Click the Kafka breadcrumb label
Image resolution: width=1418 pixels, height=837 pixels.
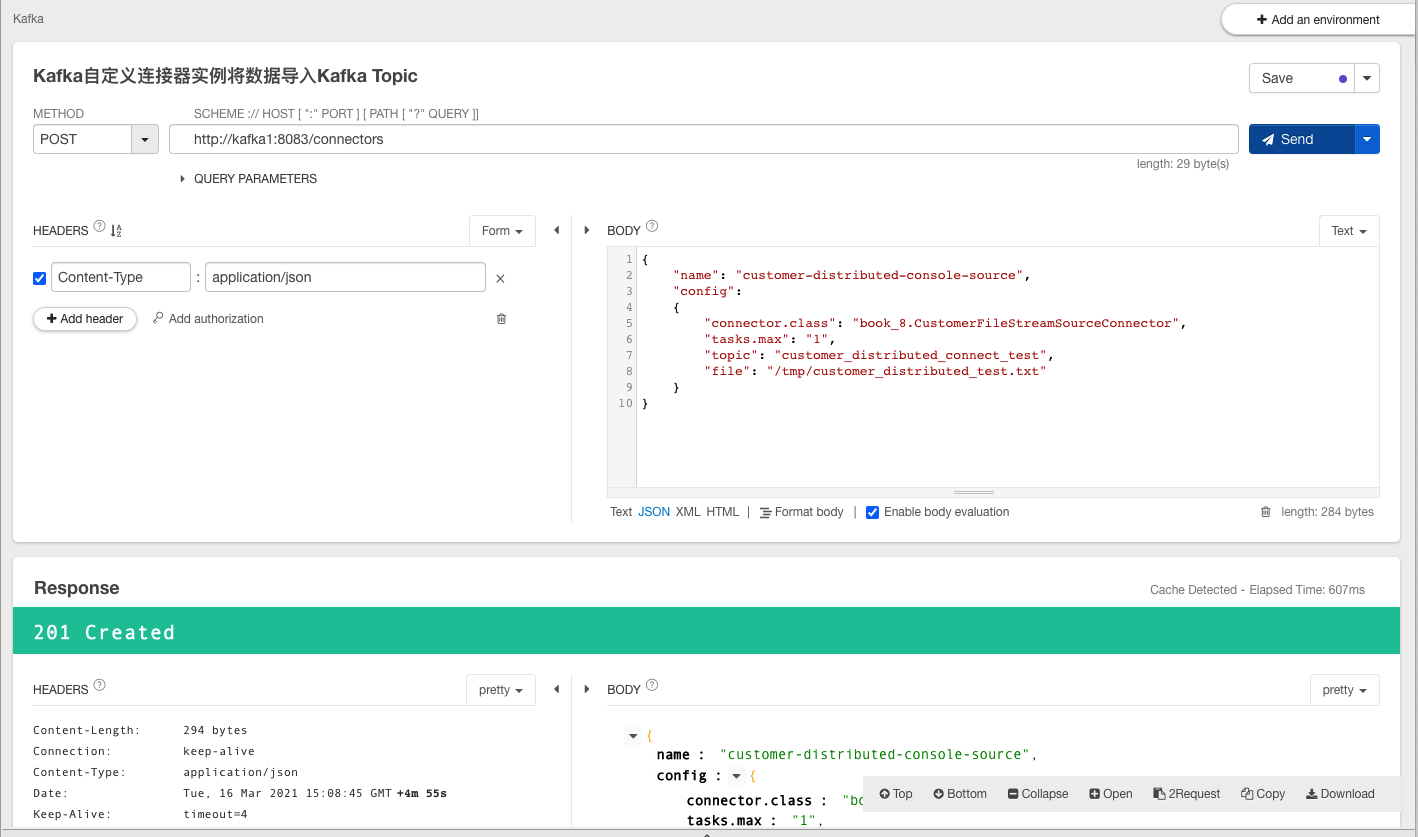click(x=28, y=19)
